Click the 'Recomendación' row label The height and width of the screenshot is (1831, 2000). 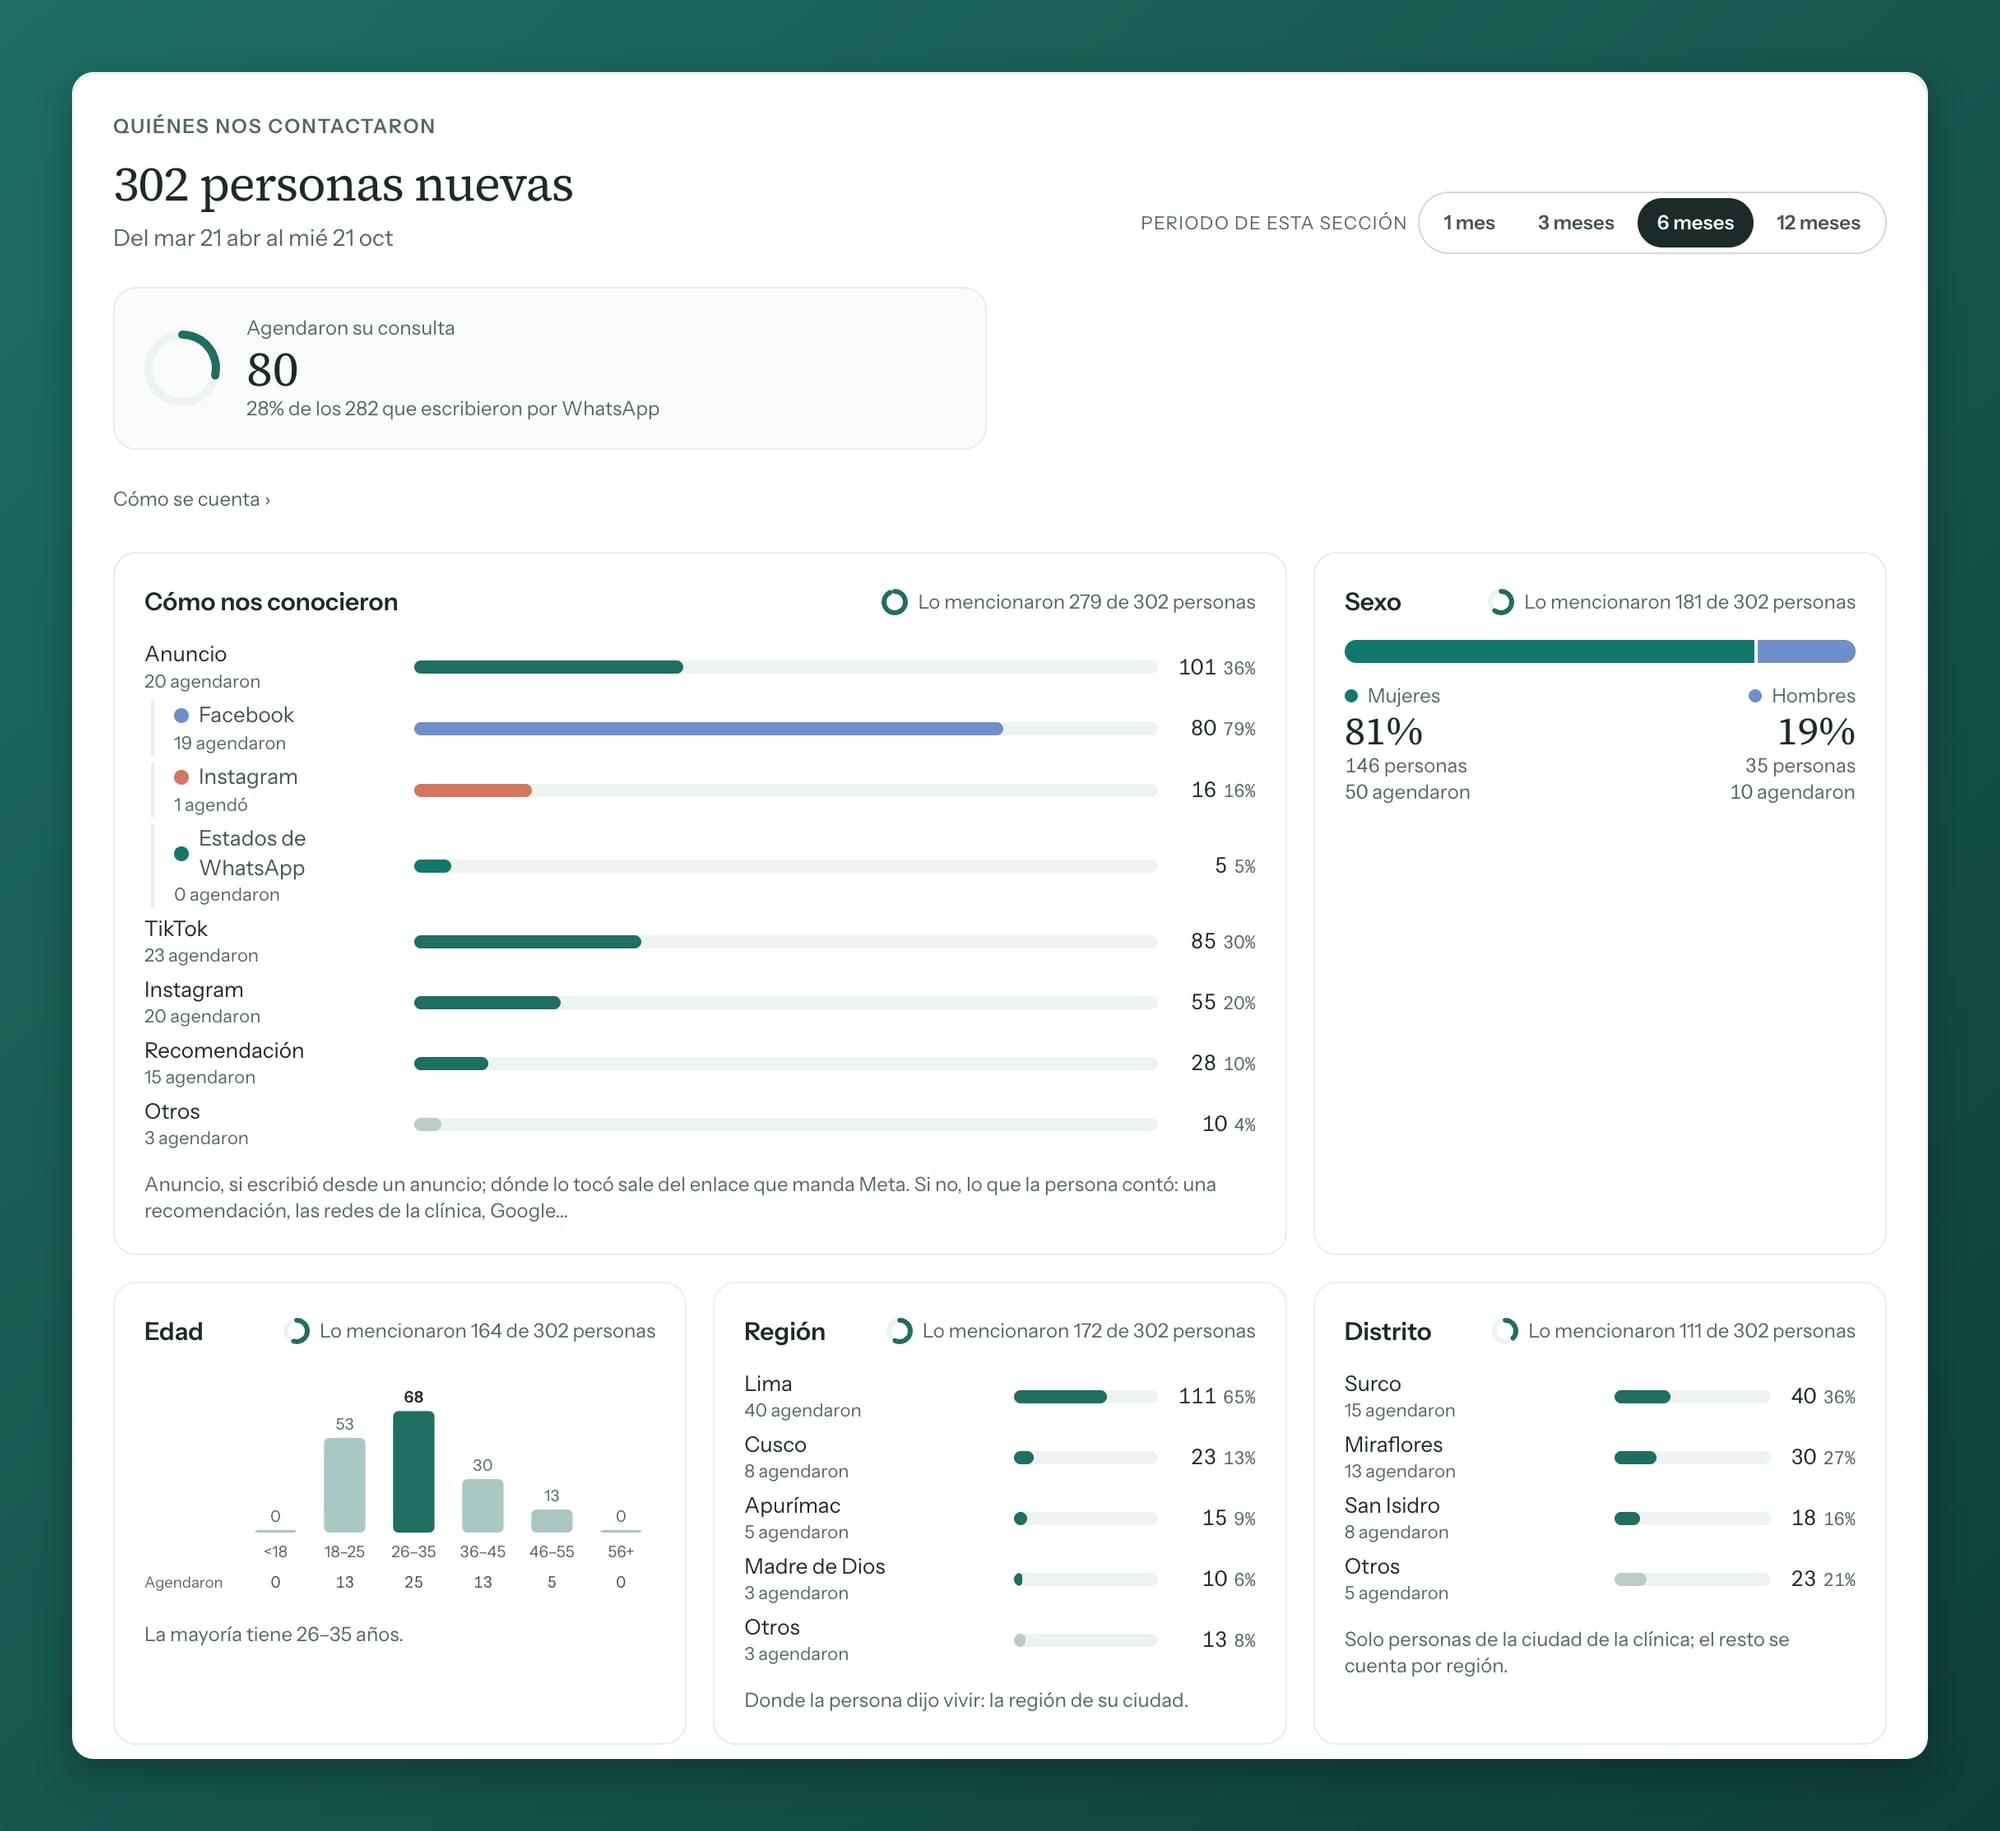coord(224,1050)
